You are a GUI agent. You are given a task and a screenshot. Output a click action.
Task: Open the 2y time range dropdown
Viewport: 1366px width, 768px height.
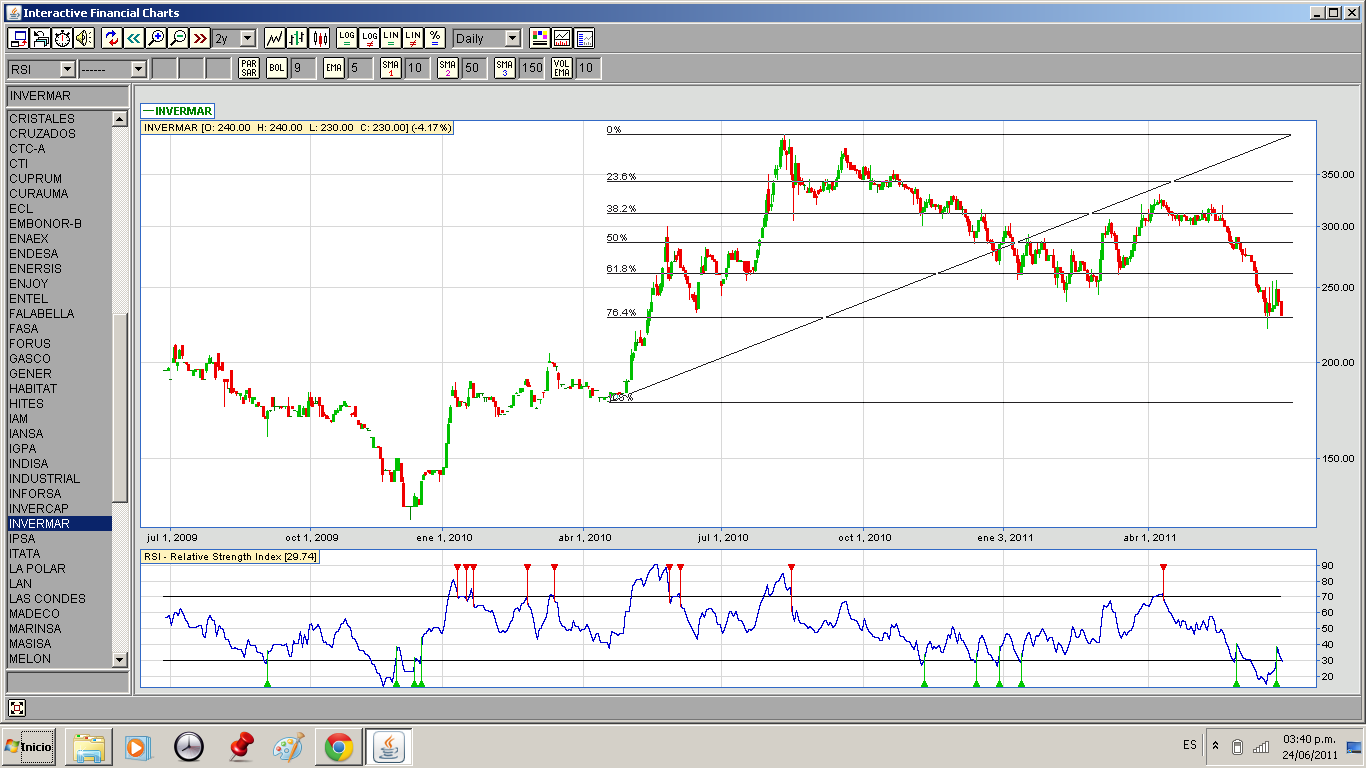point(235,38)
